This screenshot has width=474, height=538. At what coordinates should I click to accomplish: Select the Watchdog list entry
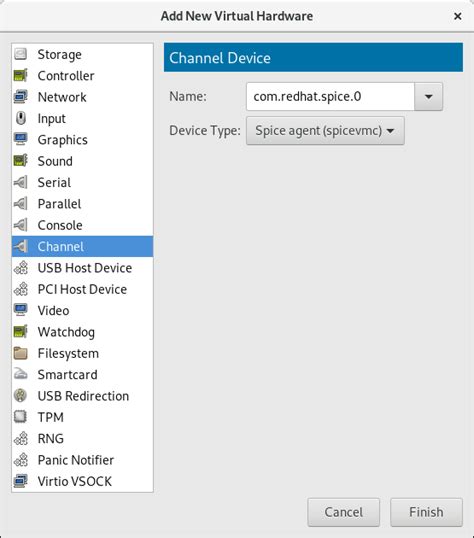82,332
